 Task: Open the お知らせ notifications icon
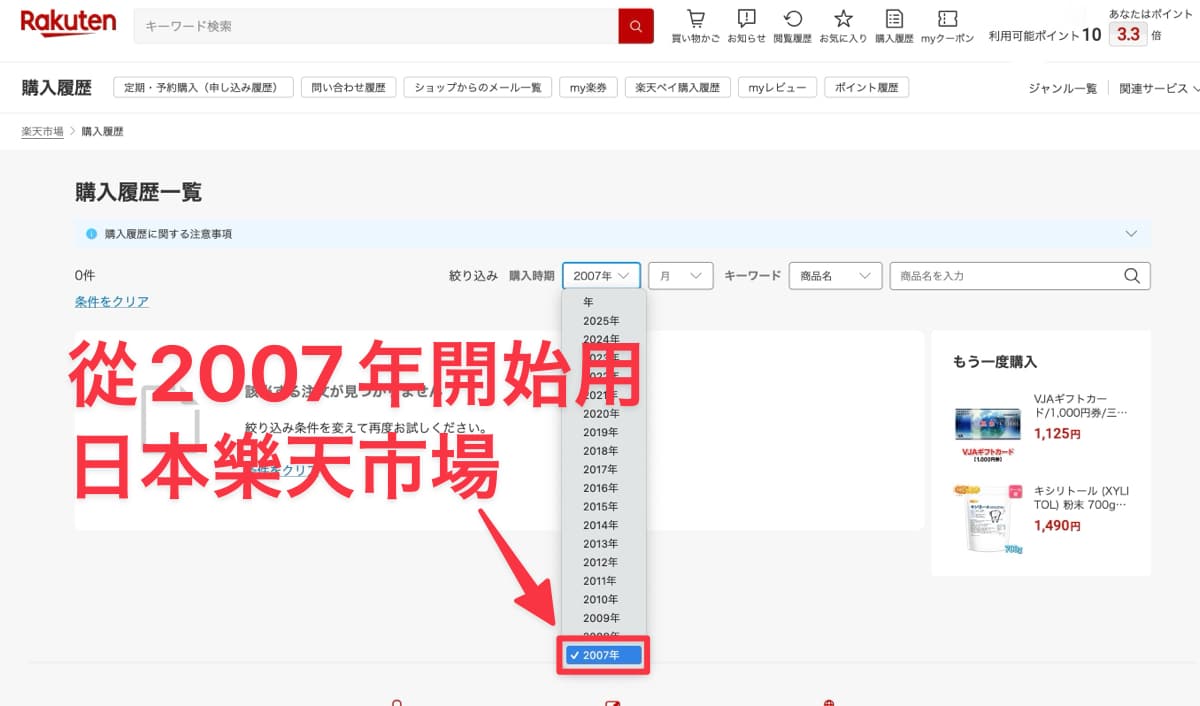(x=746, y=25)
